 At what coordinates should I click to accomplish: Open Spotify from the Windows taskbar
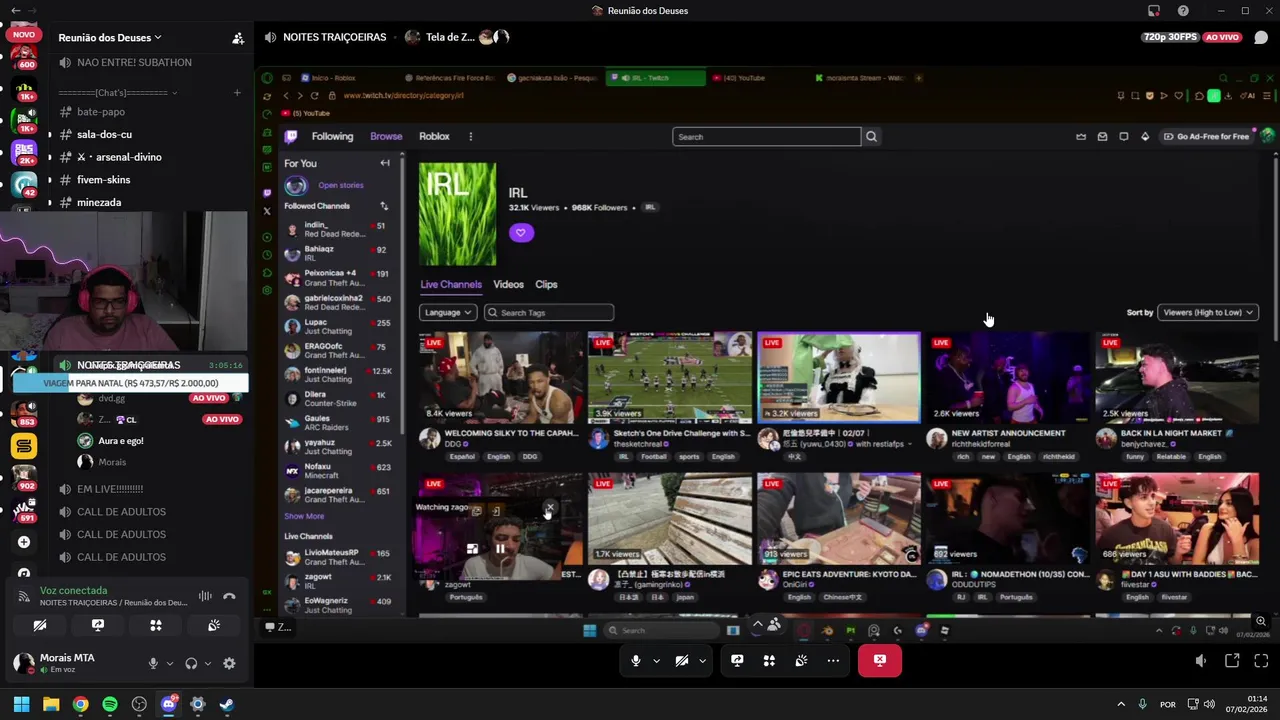point(110,704)
